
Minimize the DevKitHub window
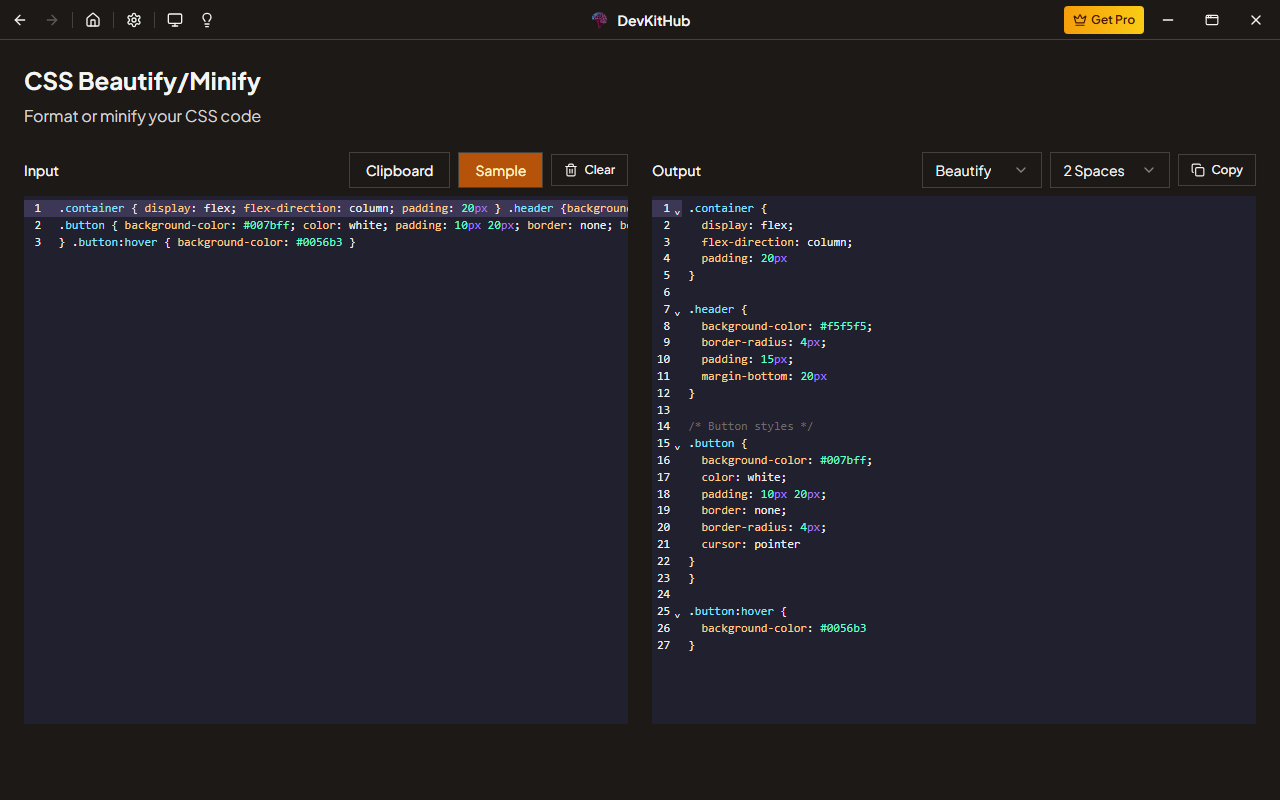coord(1167,20)
